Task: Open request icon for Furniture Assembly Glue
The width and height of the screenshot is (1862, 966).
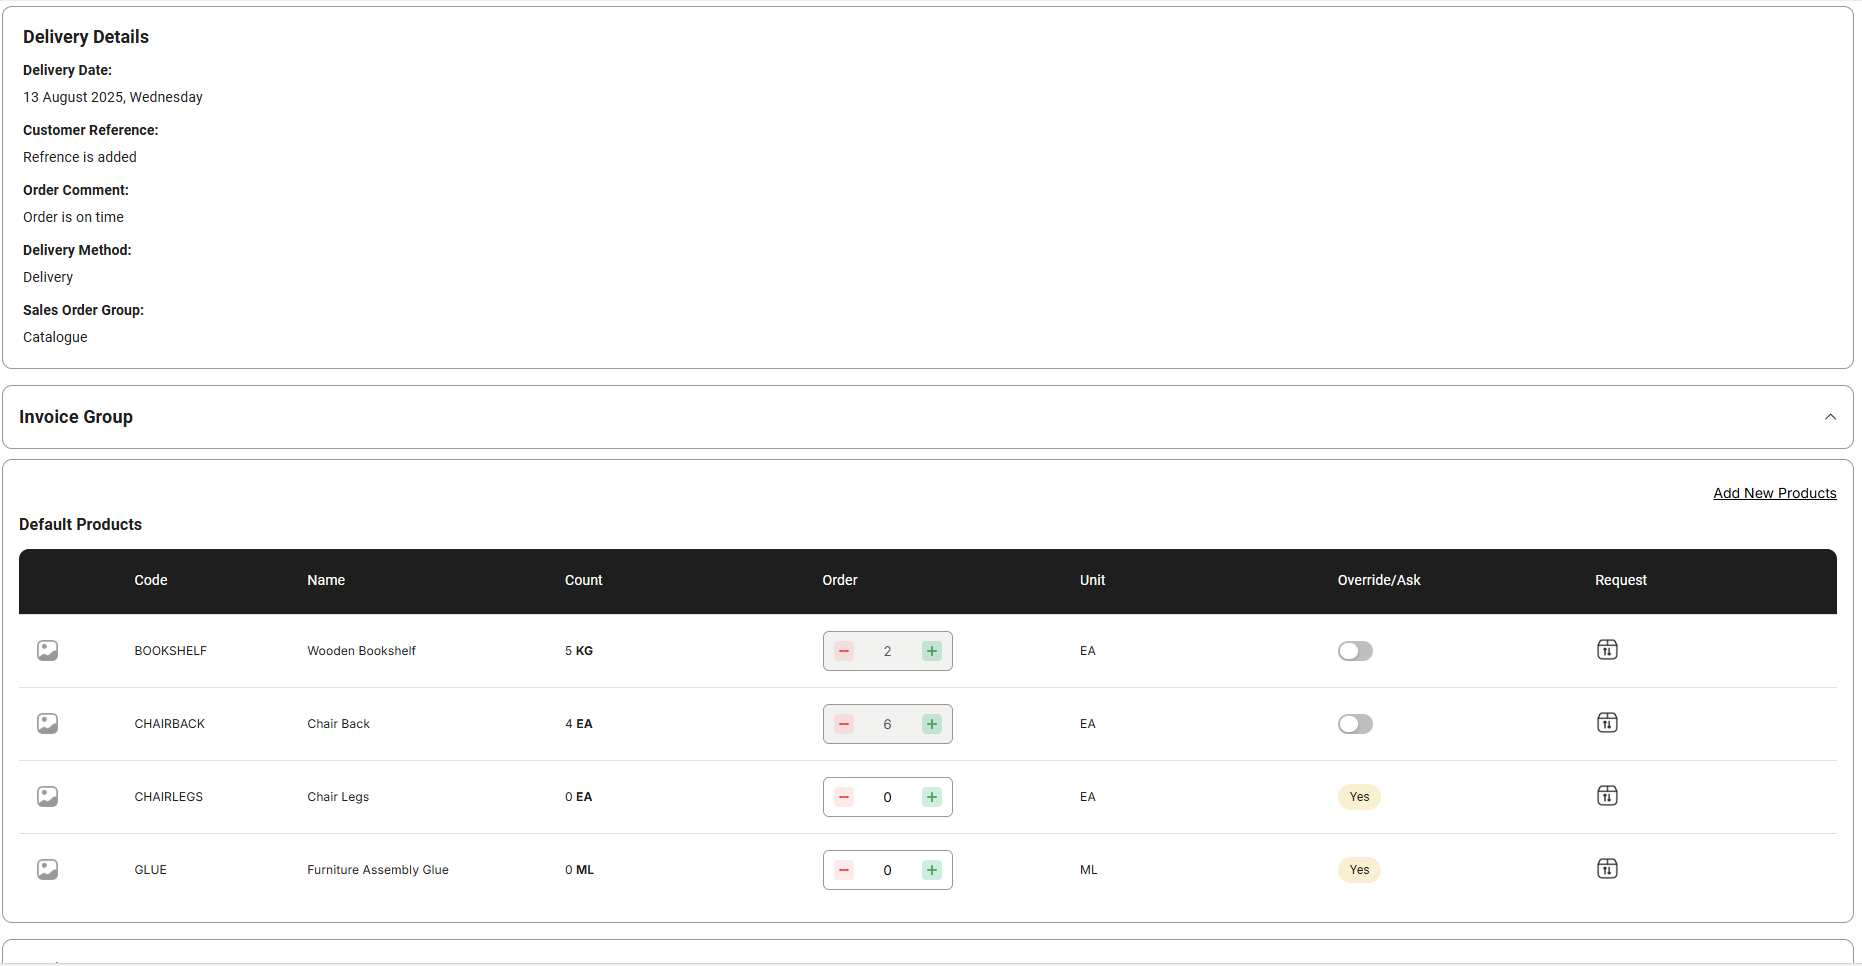Action: (1607, 869)
